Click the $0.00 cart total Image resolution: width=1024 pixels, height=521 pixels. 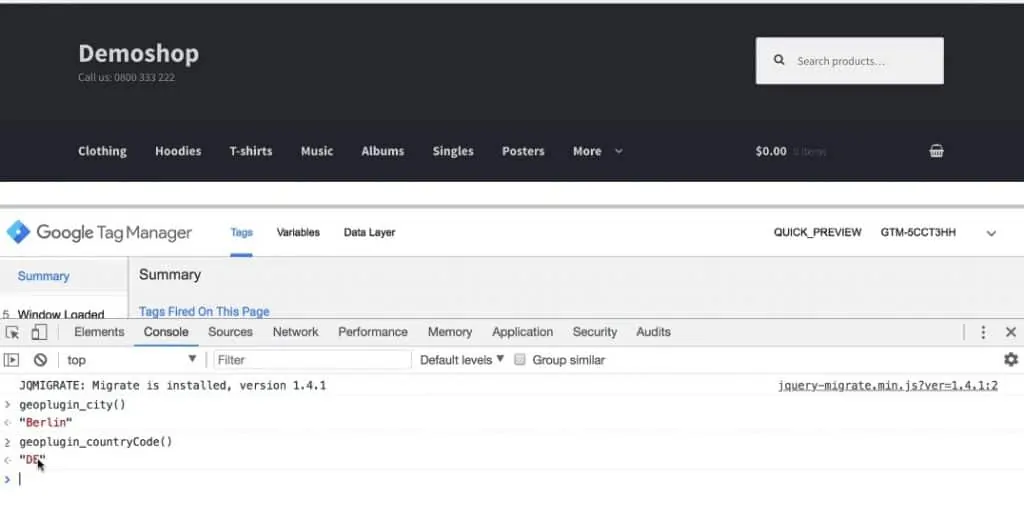771,151
